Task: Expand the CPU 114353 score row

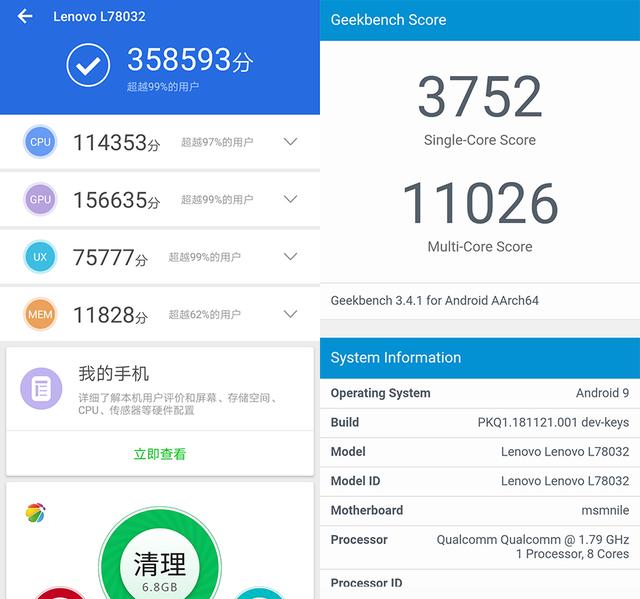Action: [x=290, y=142]
